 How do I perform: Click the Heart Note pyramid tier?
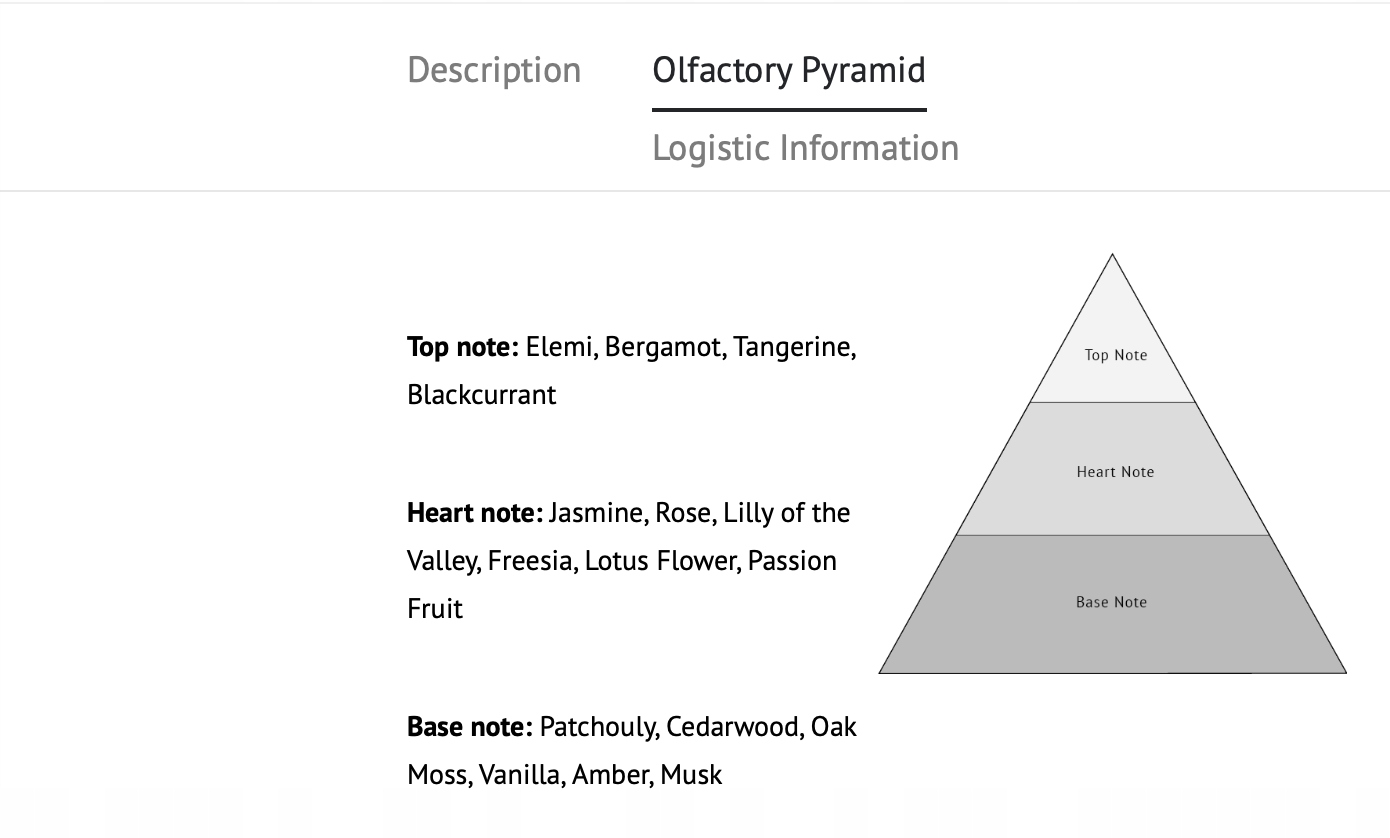pos(1114,472)
